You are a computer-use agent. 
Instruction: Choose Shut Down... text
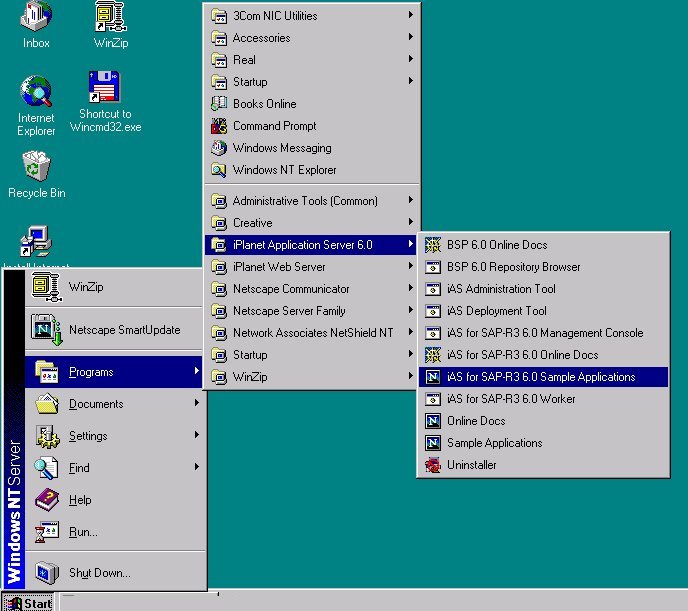coord(100,573)
